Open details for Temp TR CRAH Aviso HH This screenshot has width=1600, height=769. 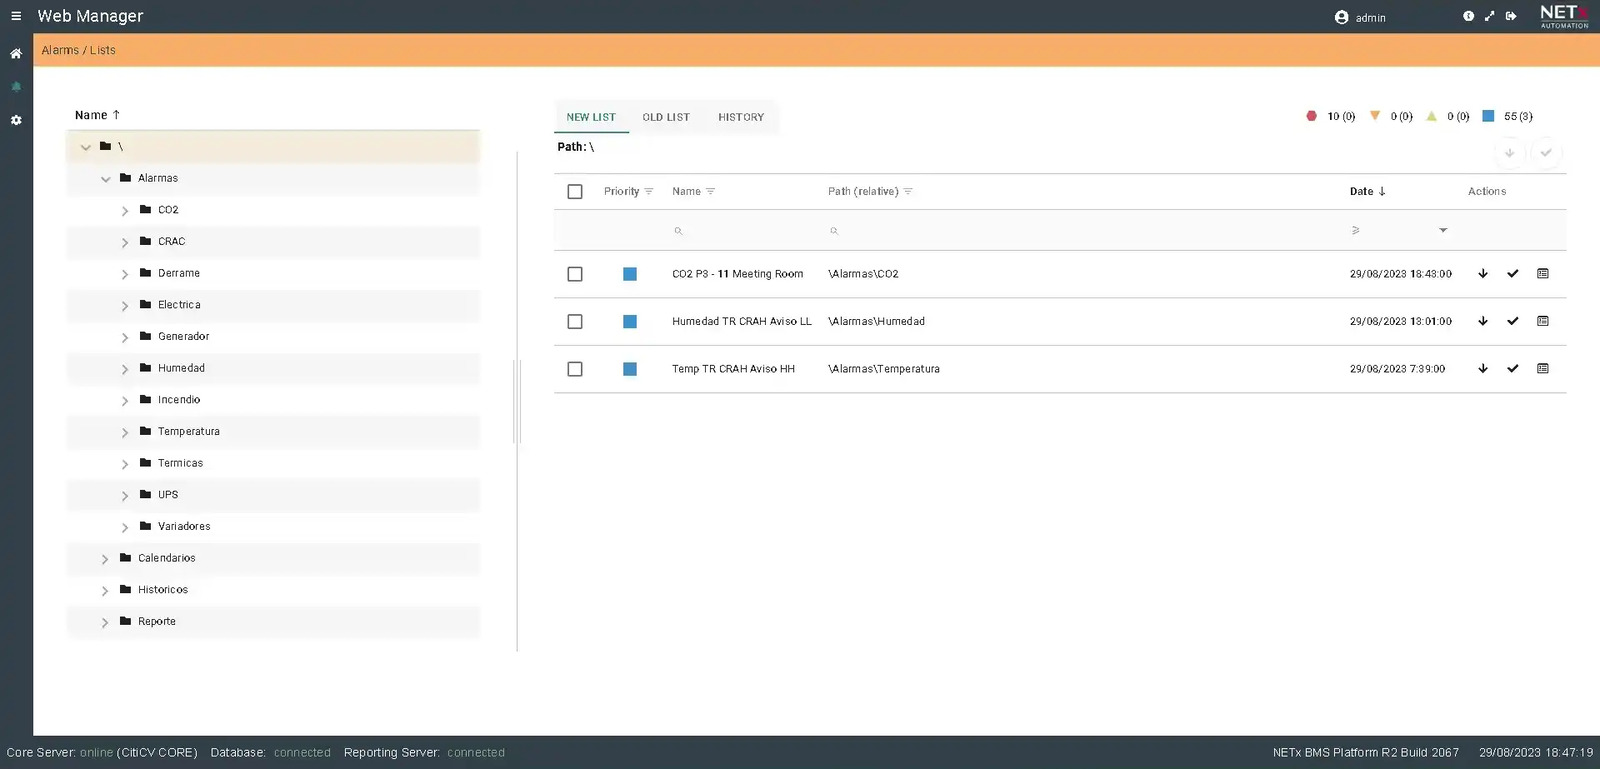pyautogui.click(x=1543, y=369)
